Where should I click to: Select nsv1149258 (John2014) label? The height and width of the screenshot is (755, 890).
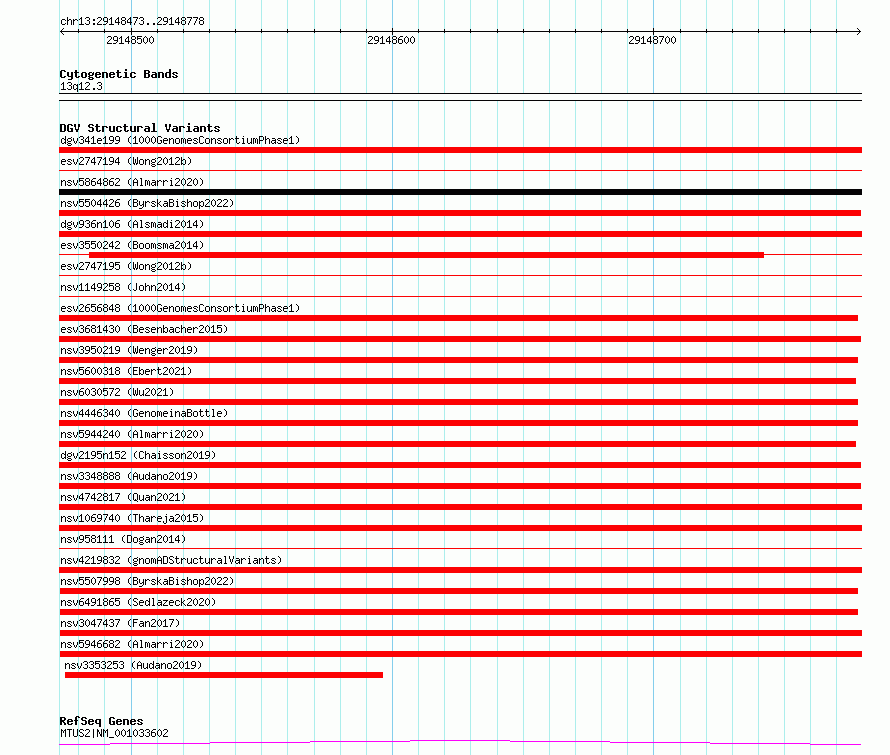tap(123, 287)
